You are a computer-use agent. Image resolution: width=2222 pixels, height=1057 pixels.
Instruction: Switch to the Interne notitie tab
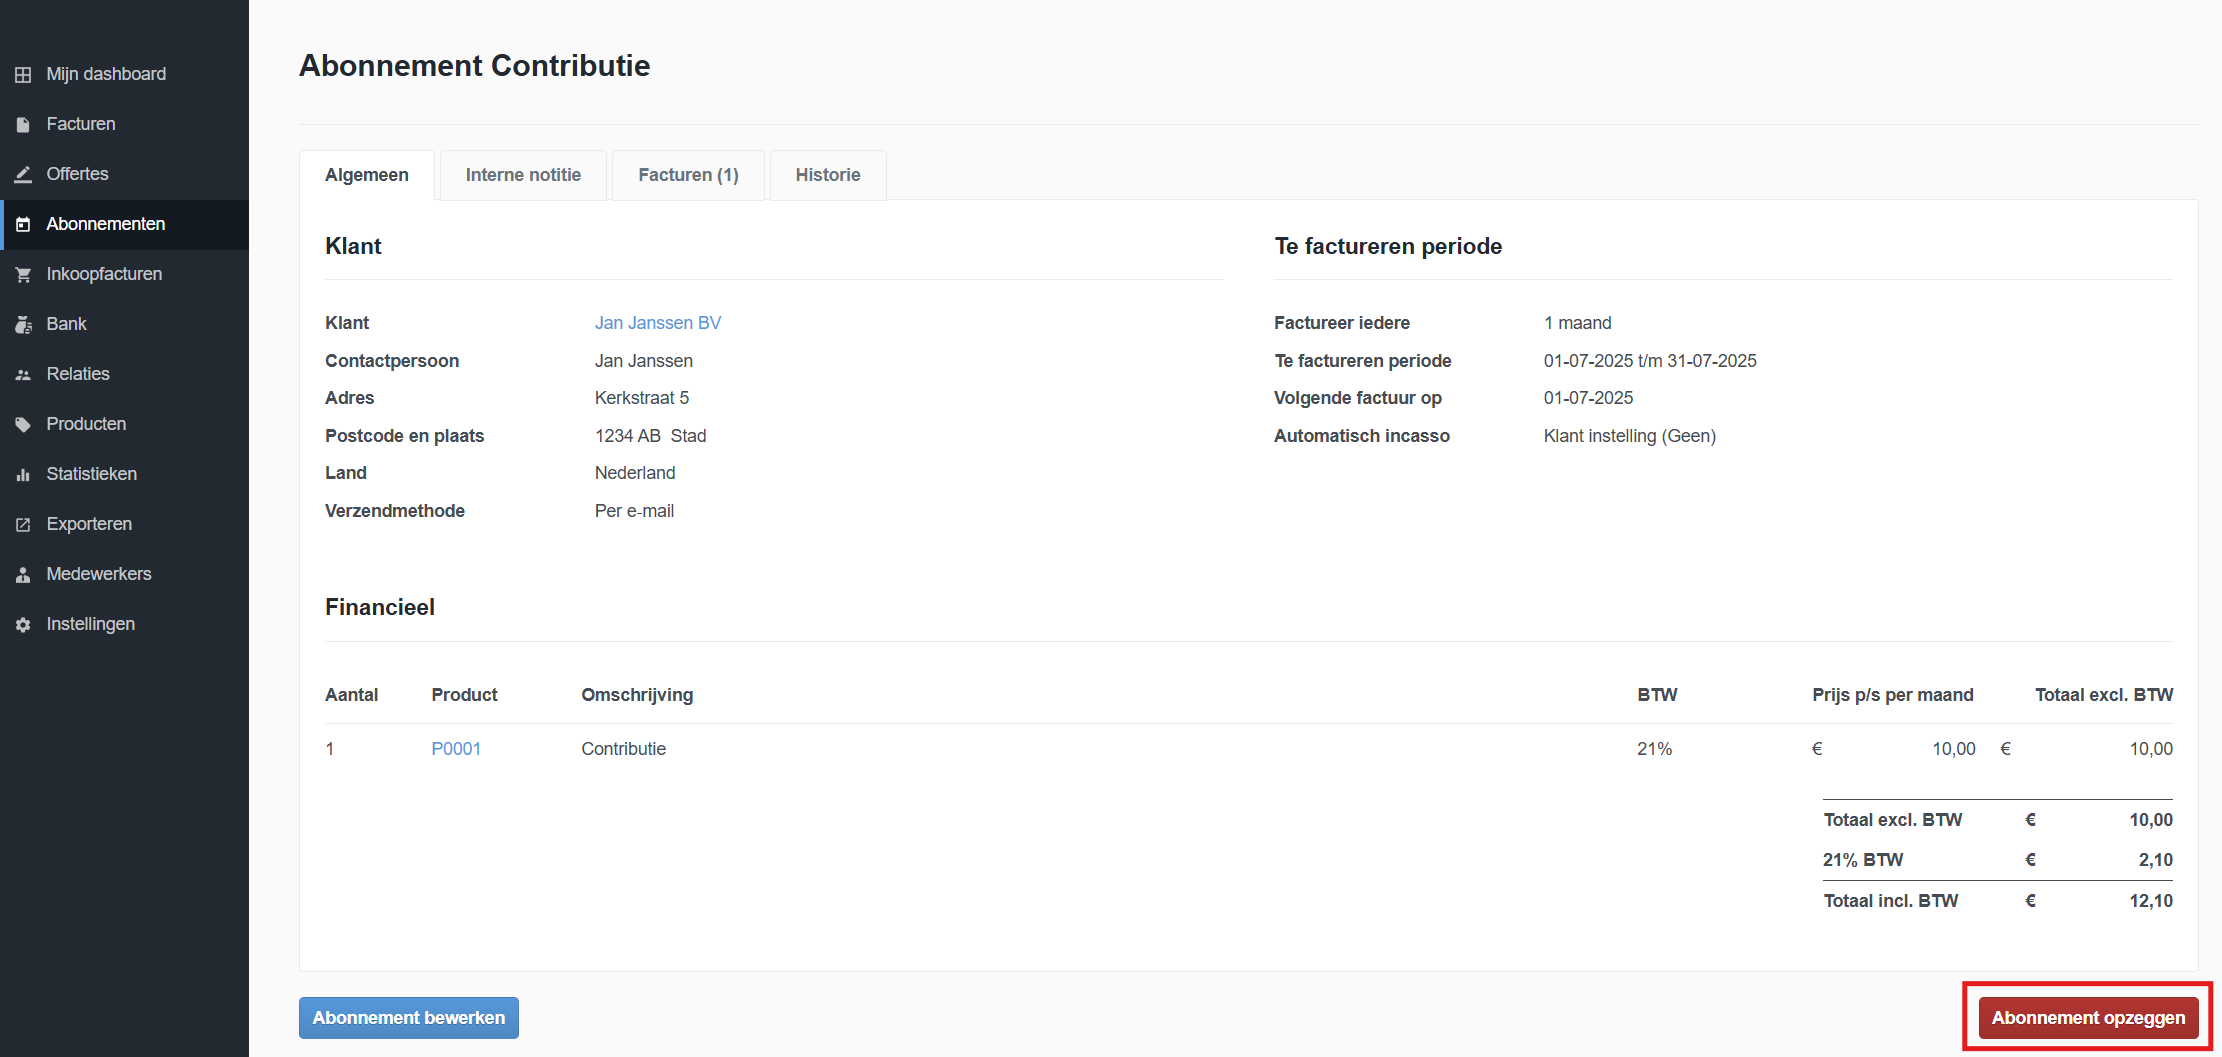pyautogui.click(x=523, y=175)
